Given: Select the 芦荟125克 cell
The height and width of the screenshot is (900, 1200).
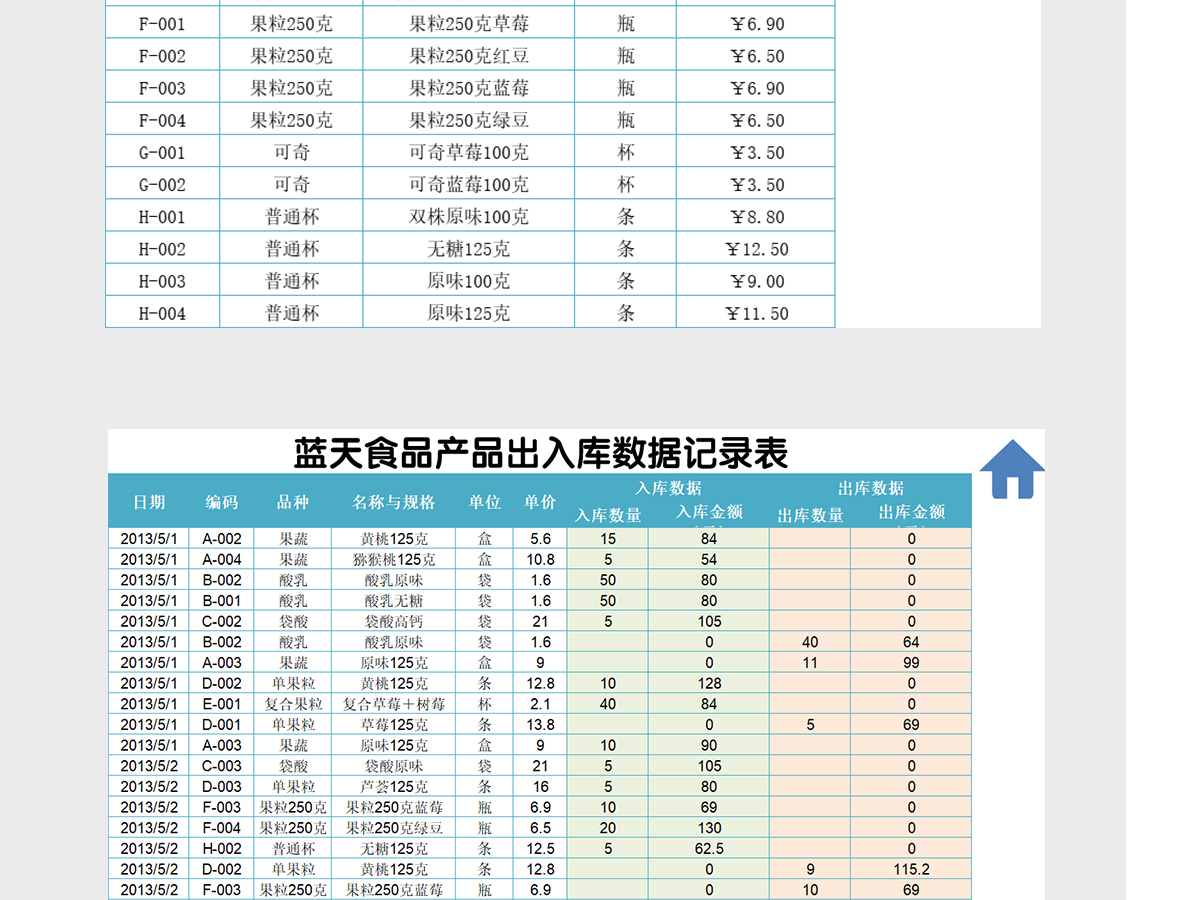Looking at the screenshot, I should pyautogui.click(x=394, y=787).
